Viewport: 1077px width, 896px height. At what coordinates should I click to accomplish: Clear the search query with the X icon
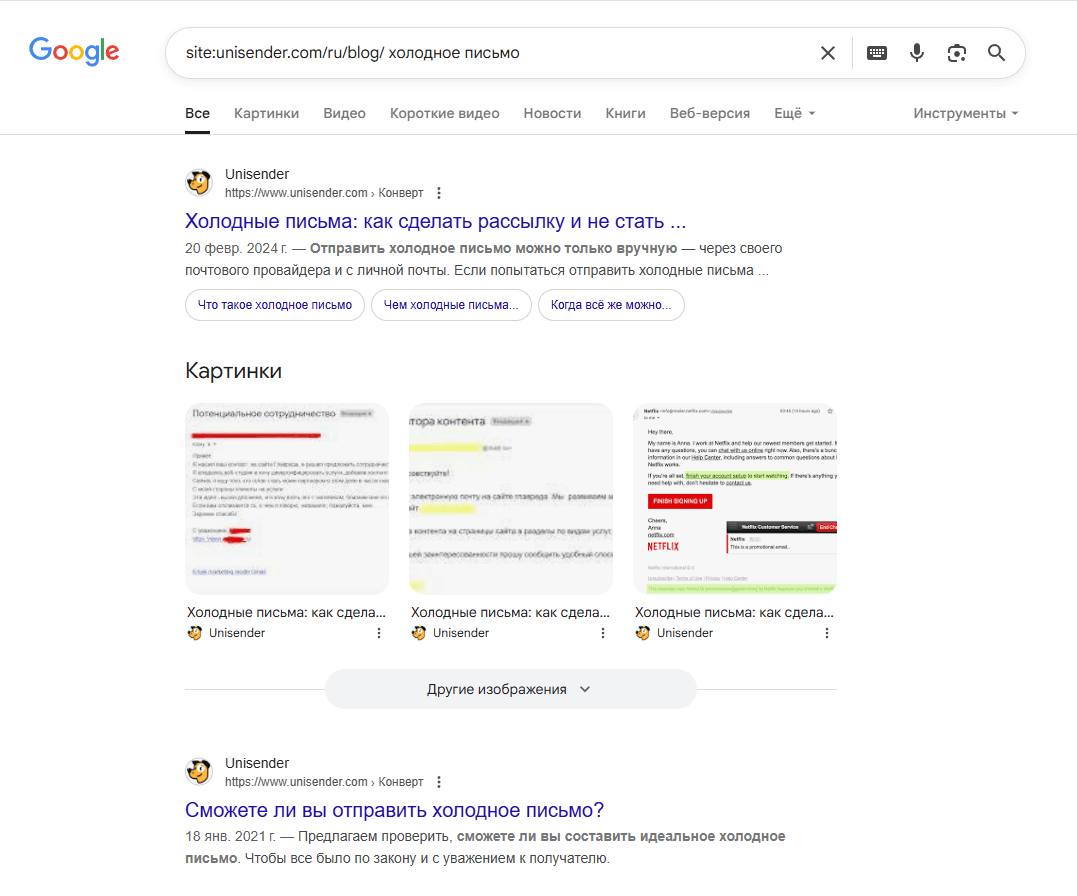828,53
